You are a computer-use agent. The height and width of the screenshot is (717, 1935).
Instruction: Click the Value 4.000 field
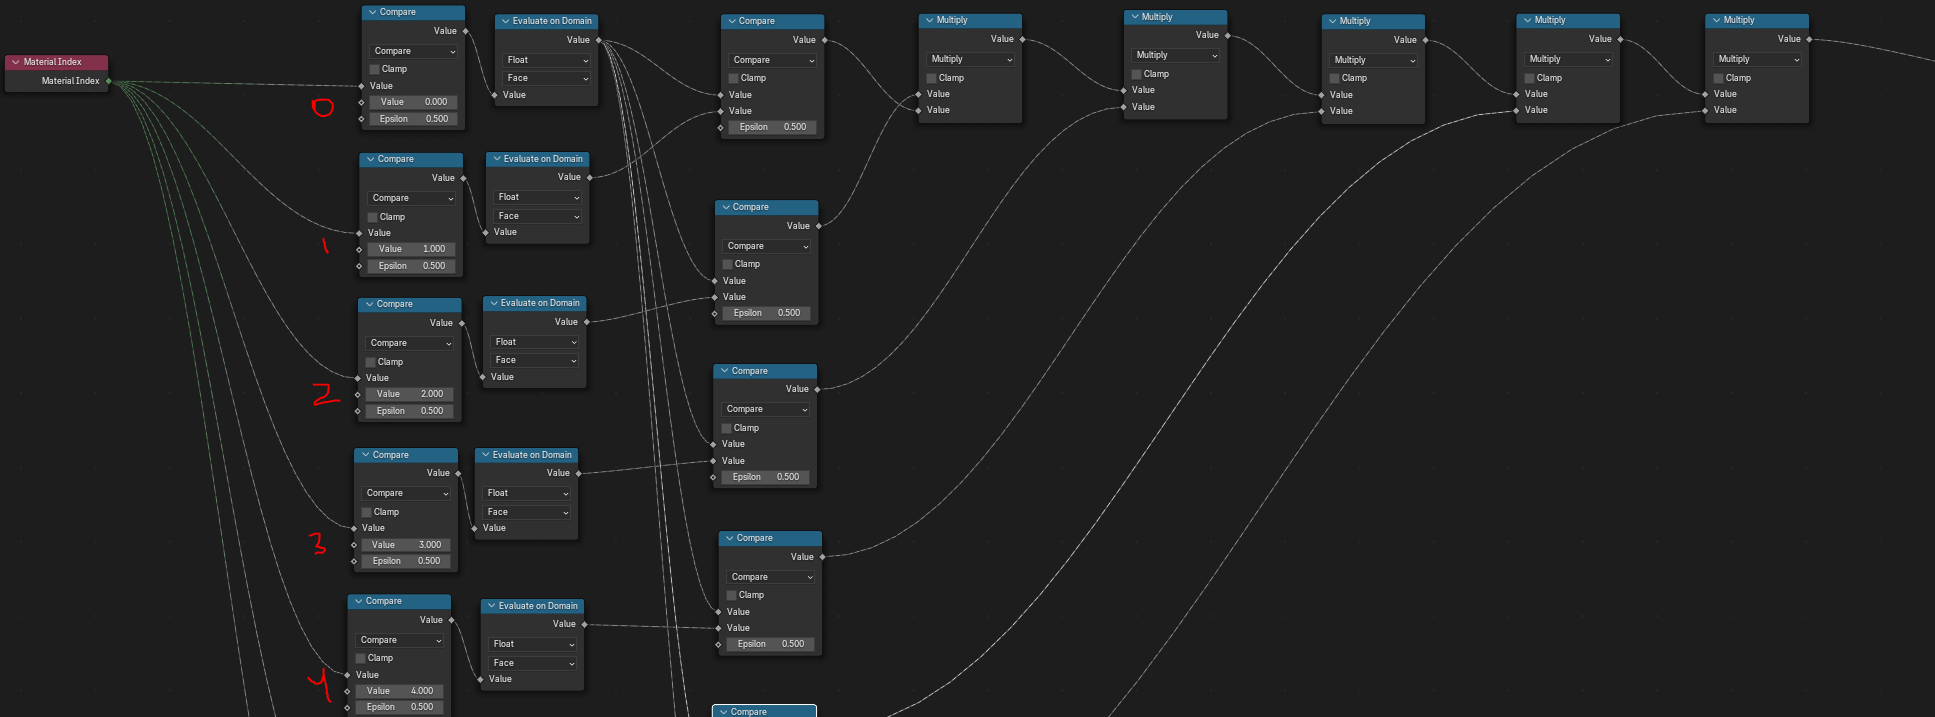[400, 691]
